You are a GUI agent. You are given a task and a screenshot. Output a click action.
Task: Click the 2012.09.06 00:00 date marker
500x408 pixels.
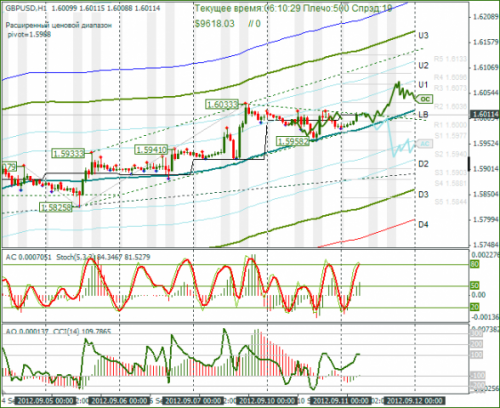point(120,401)
